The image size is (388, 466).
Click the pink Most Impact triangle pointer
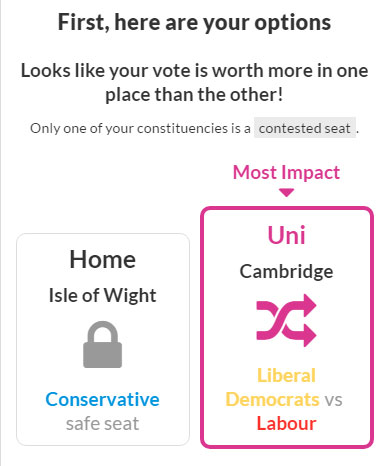pos(286,192)
